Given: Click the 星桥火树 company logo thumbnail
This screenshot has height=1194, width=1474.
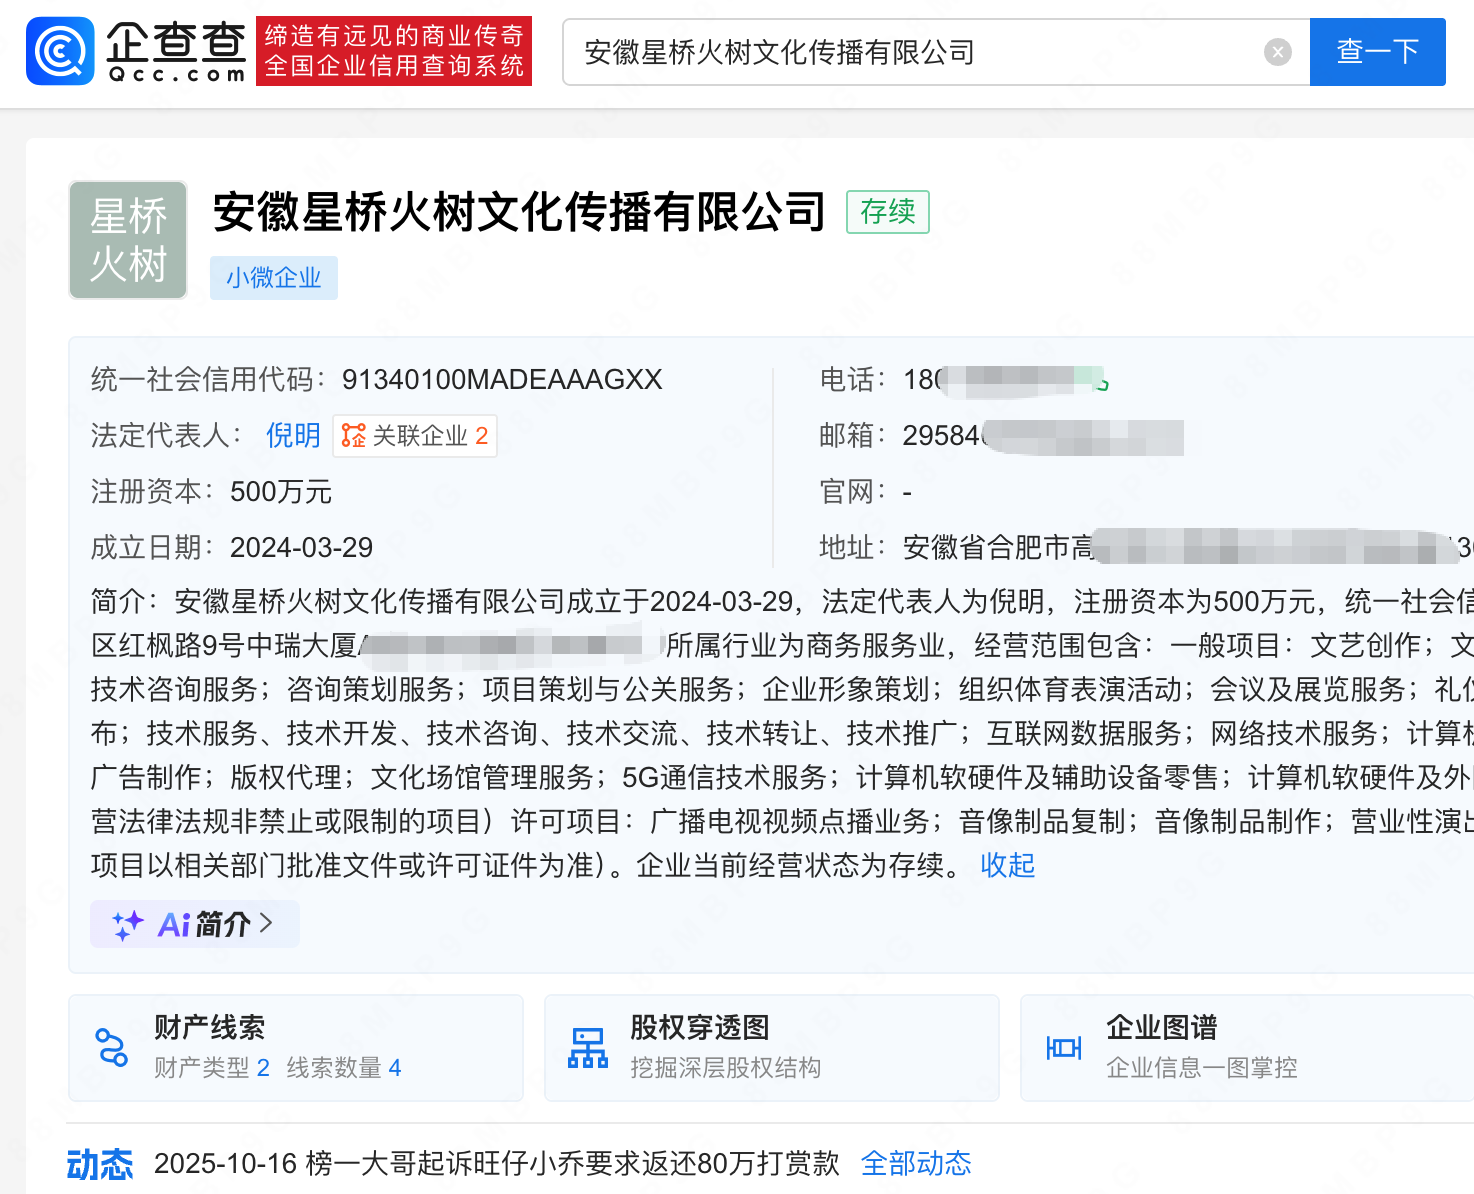Looking at the screenshot, I should point(128,240).
